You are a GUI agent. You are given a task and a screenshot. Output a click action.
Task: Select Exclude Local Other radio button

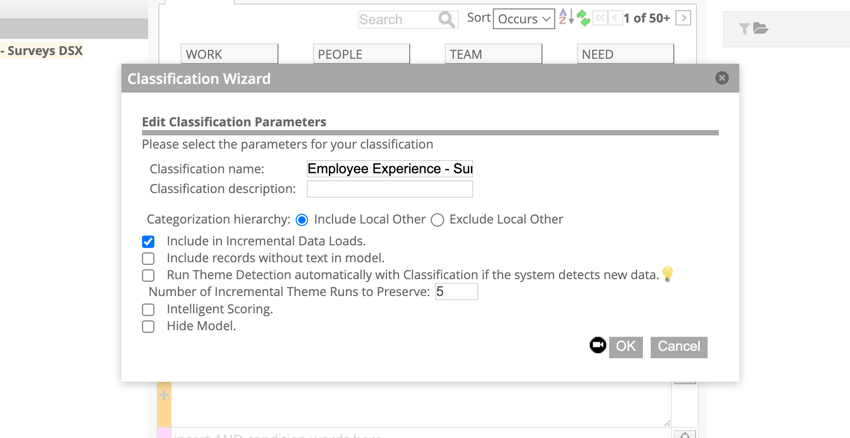tap(437, 220)
